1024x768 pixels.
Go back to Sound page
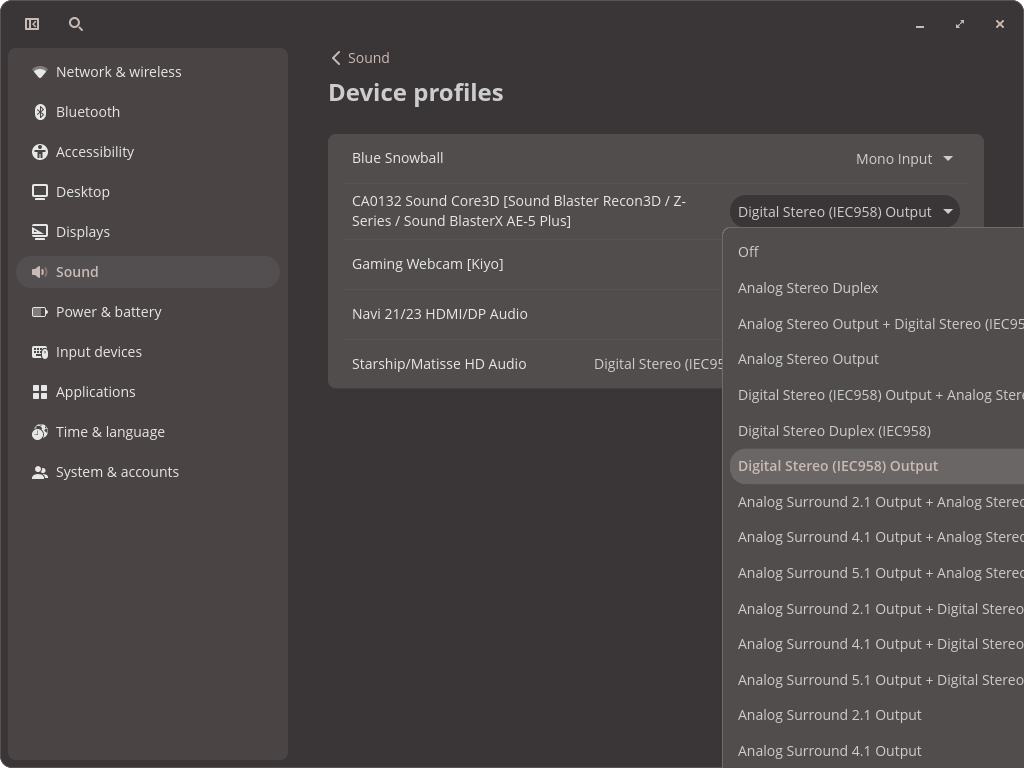point(360,58)
